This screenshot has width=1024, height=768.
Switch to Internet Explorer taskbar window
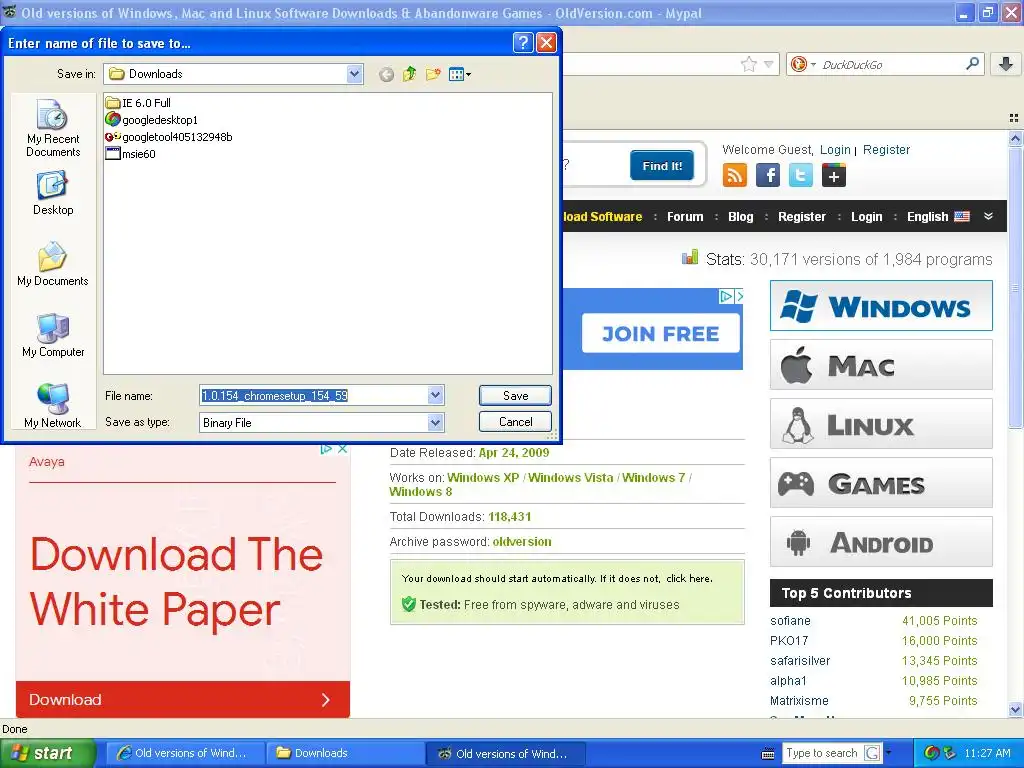(x=184, y=753)
